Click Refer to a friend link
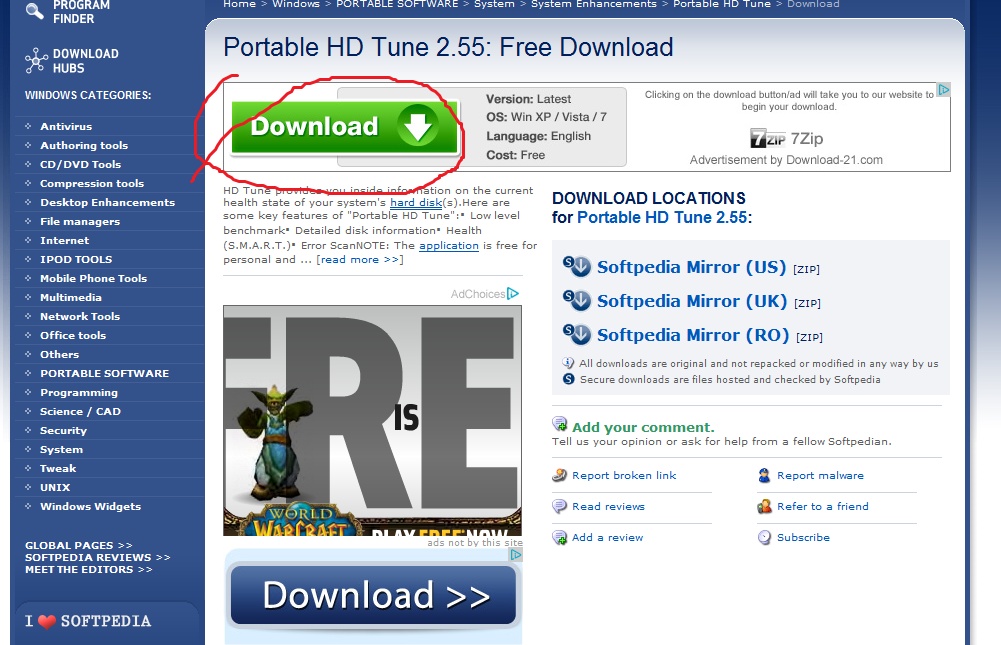1001x645 pixels. [x=823, y=506]
